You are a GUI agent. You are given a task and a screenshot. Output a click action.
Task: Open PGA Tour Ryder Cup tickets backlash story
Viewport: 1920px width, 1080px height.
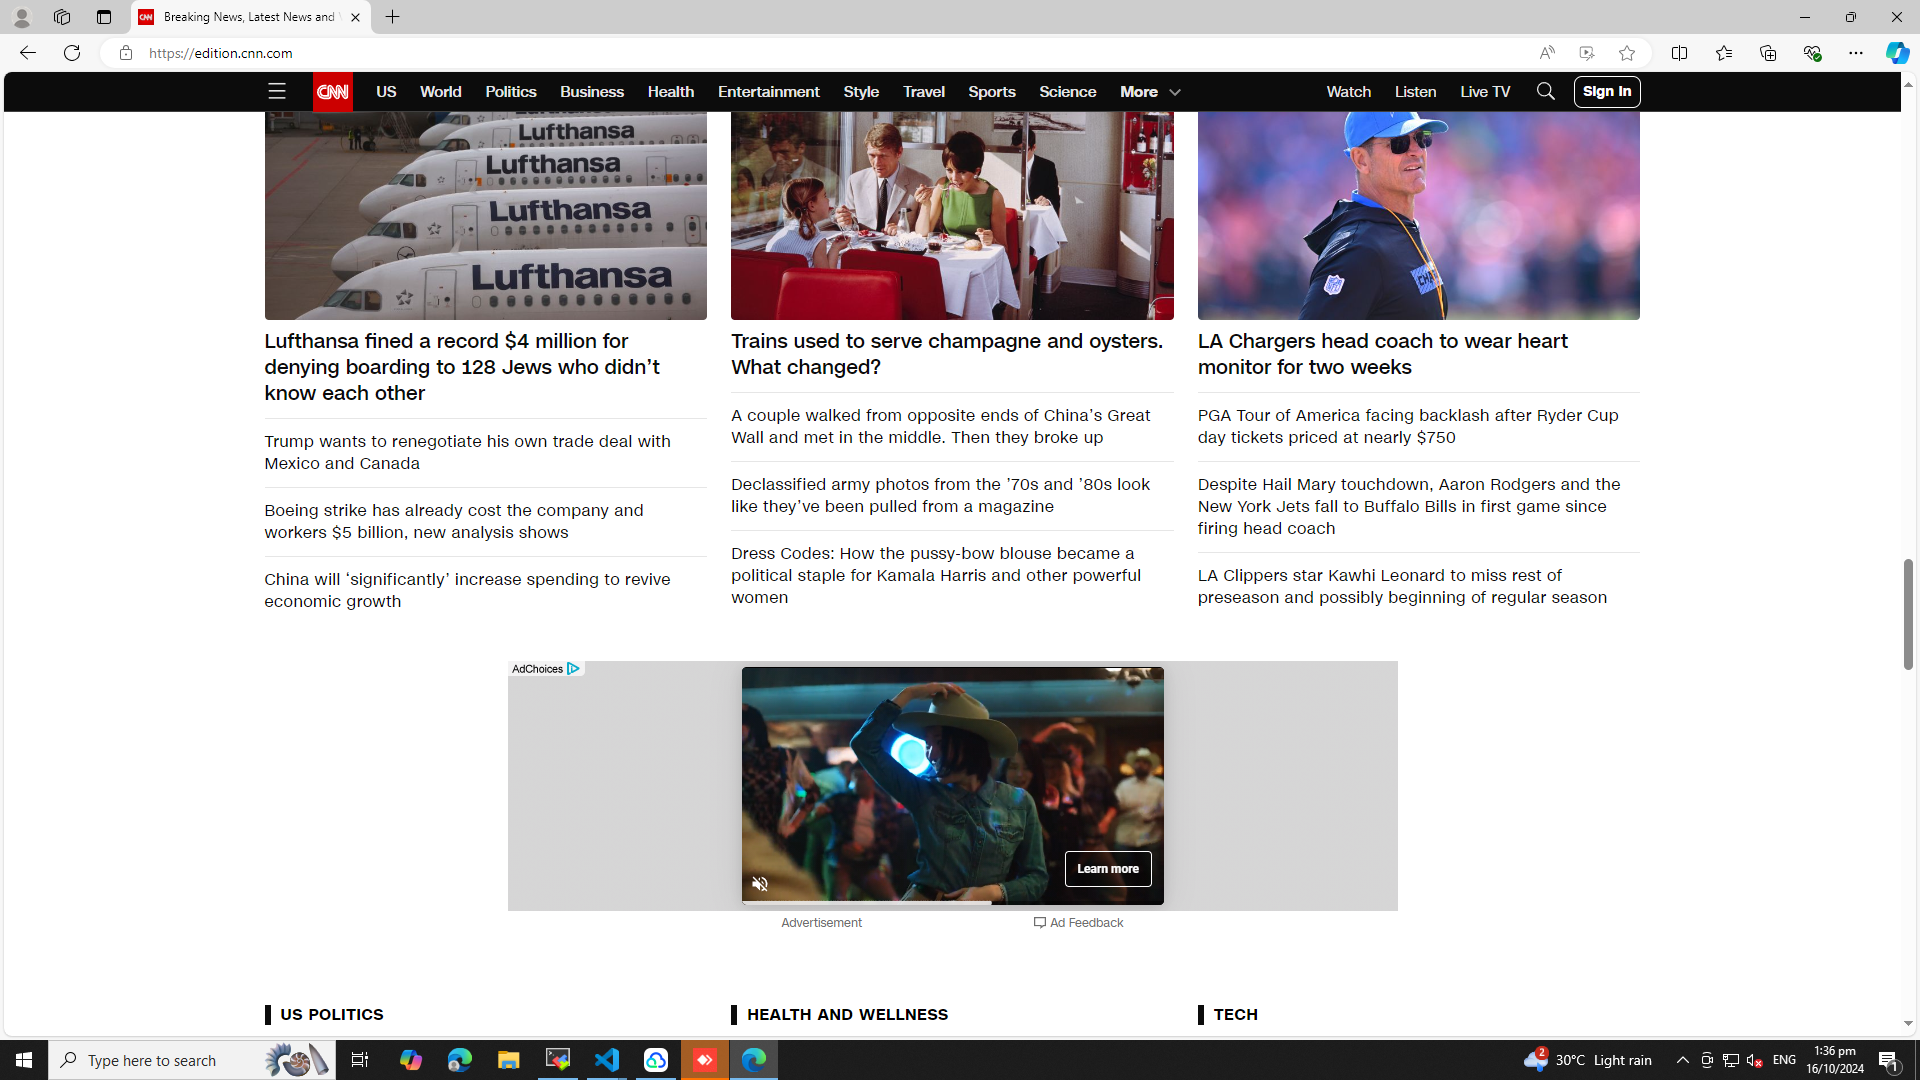(1408, 426)
